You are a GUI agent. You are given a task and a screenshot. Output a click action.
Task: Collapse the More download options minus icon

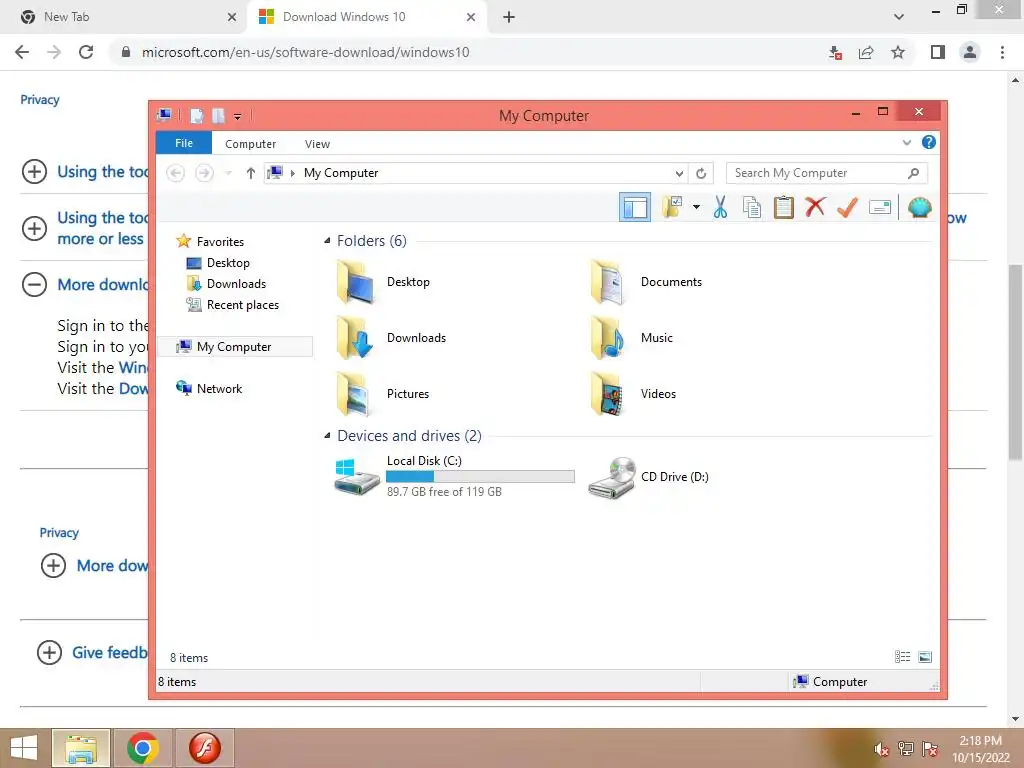pyautogui.click(x=35, y=285)
